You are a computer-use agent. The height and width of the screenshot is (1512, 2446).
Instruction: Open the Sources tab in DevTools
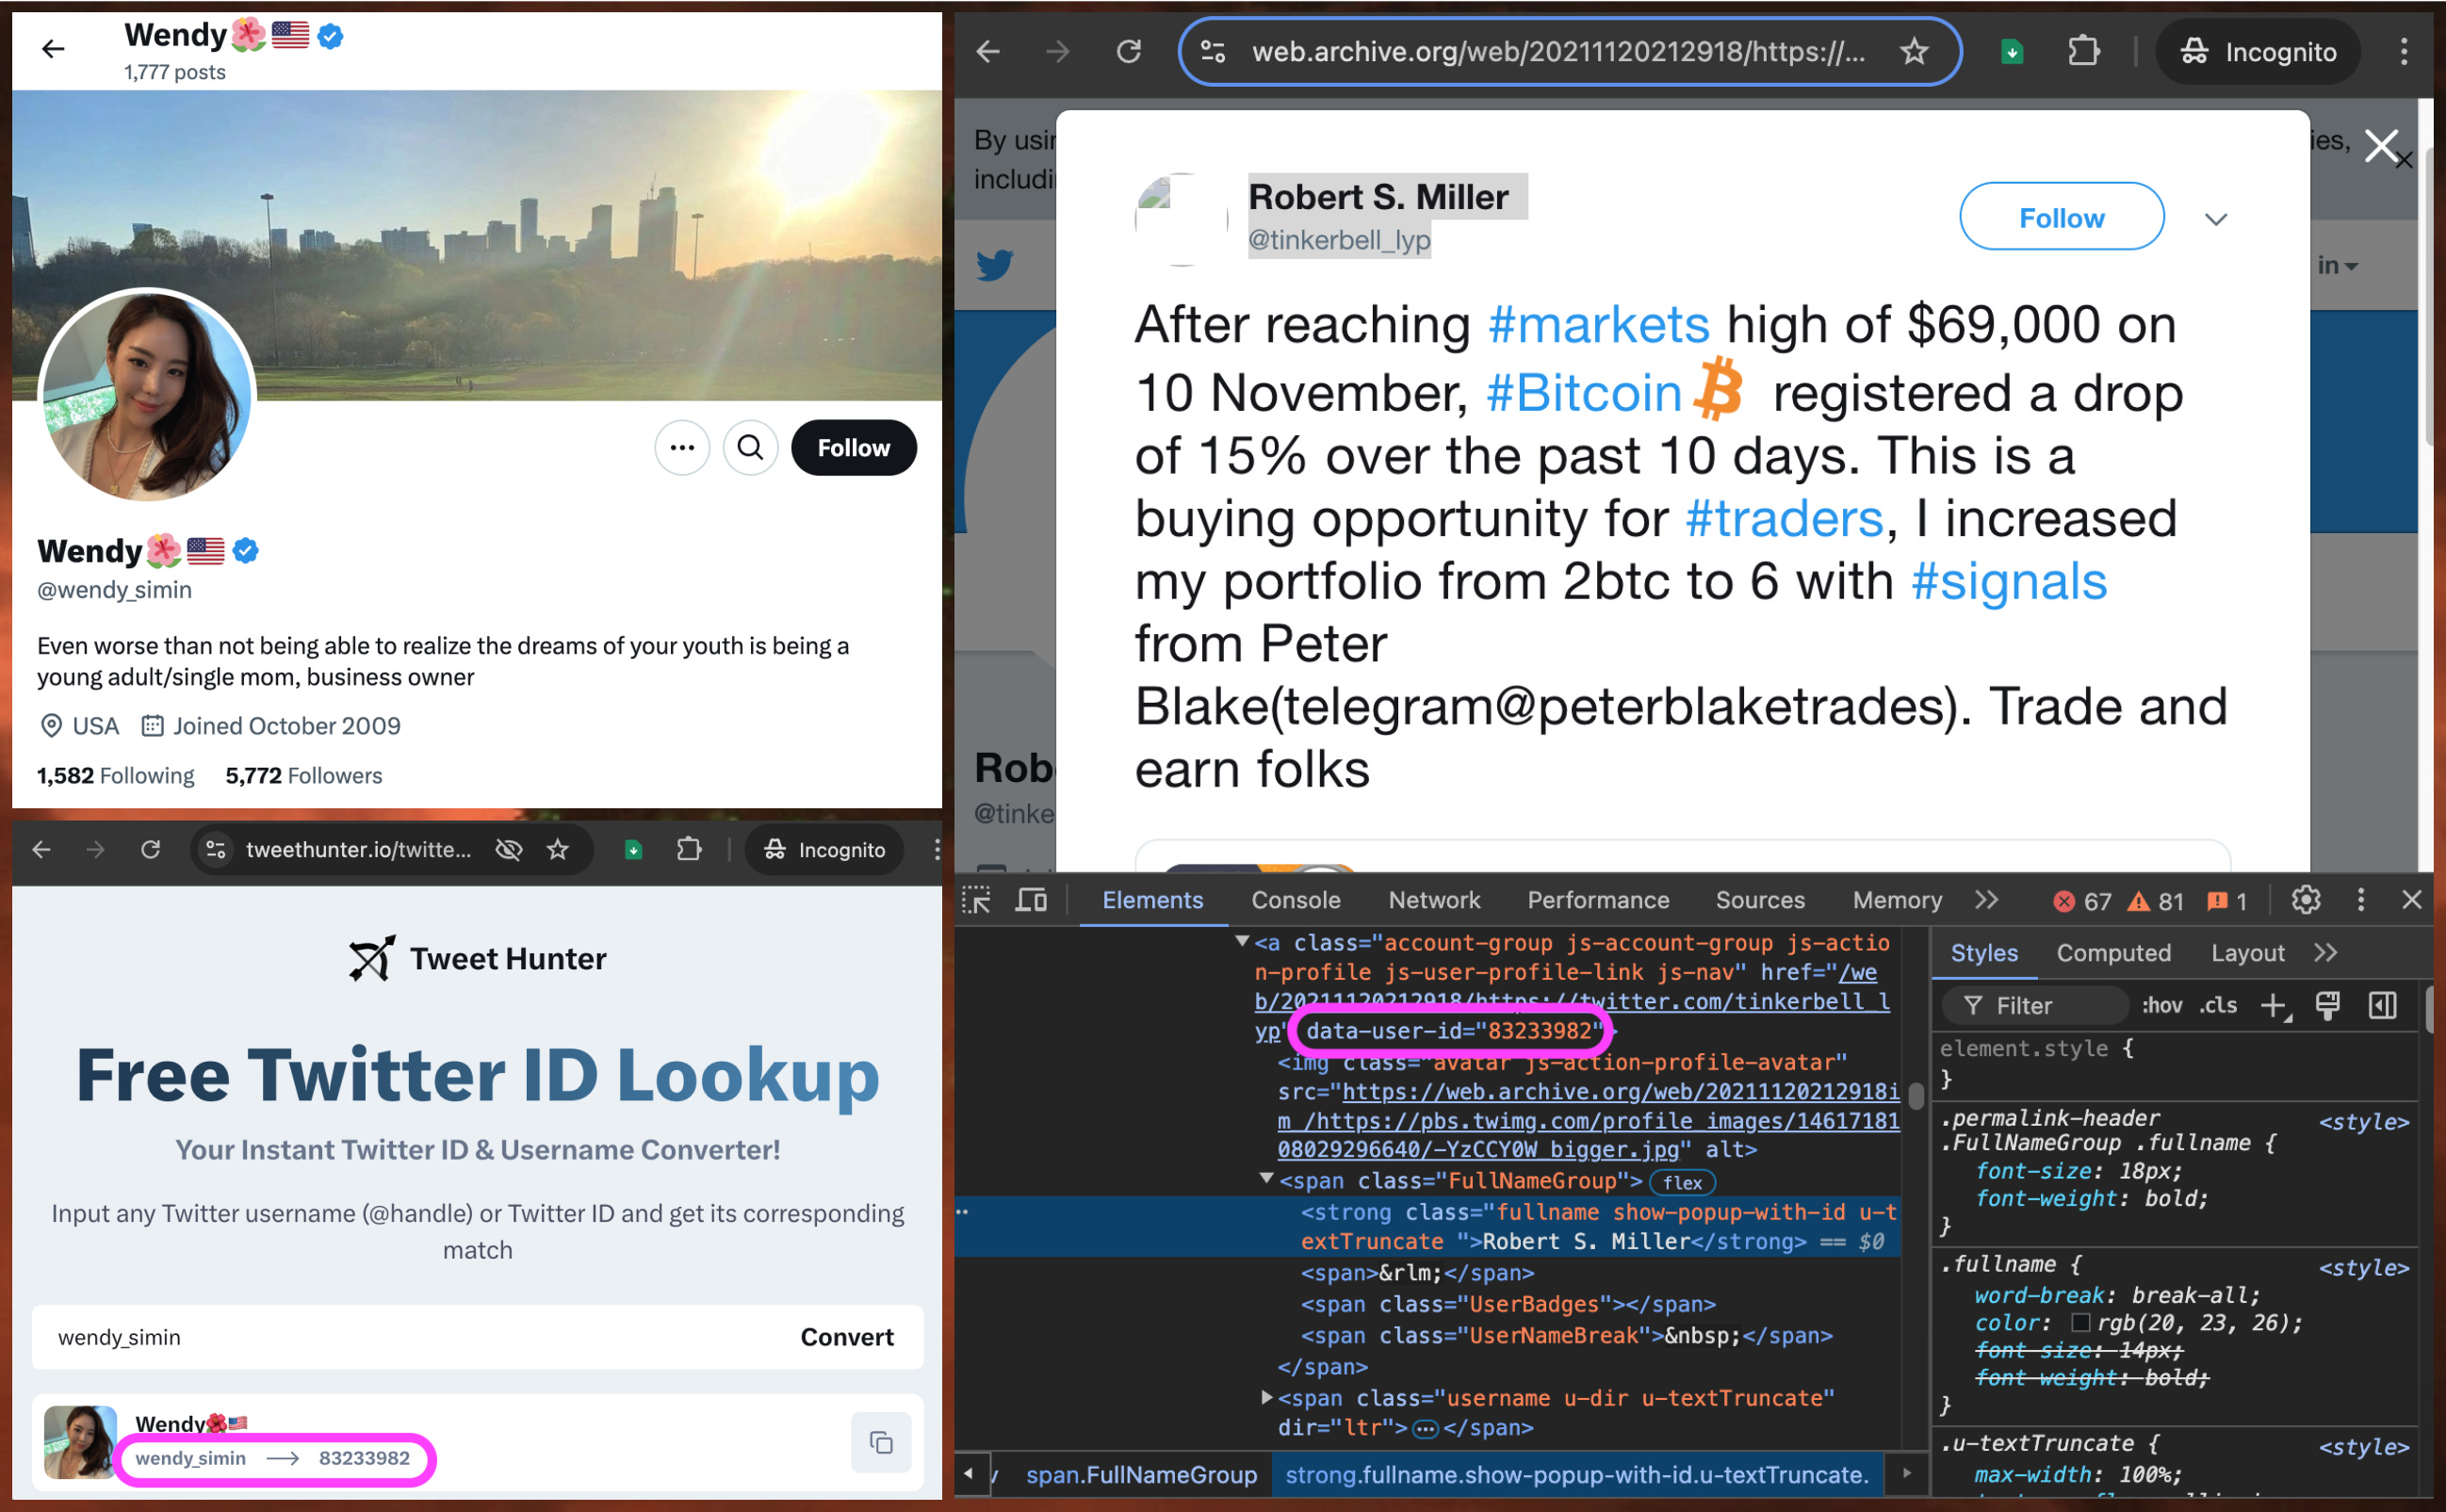1760,900
